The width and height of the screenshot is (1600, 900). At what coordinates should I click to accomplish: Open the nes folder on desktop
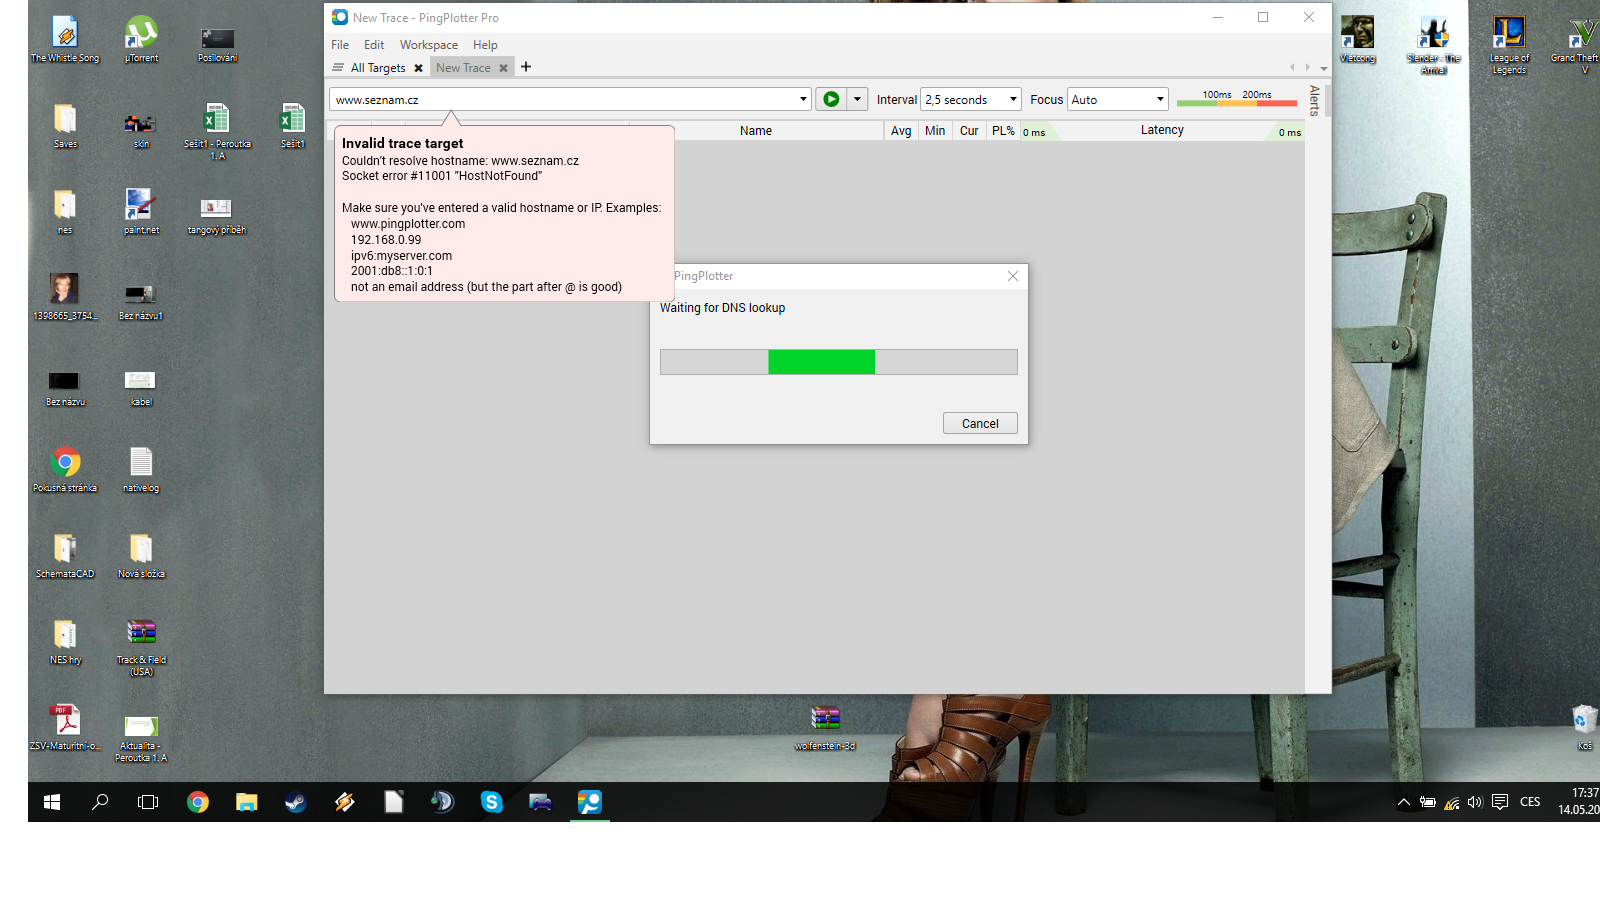[65, 212]
